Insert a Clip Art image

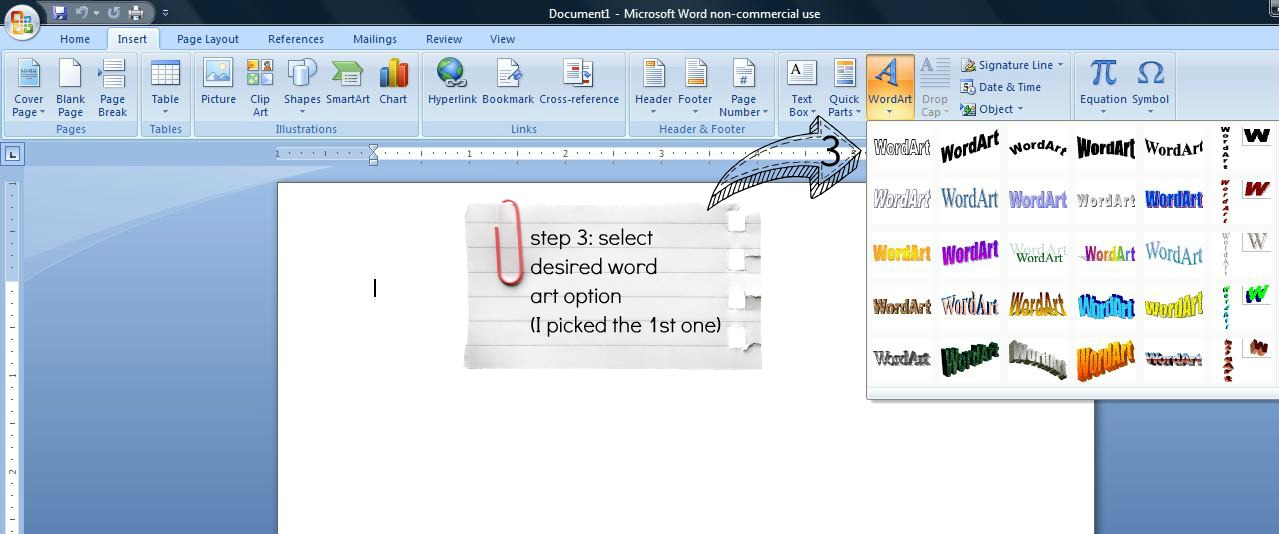260,87
